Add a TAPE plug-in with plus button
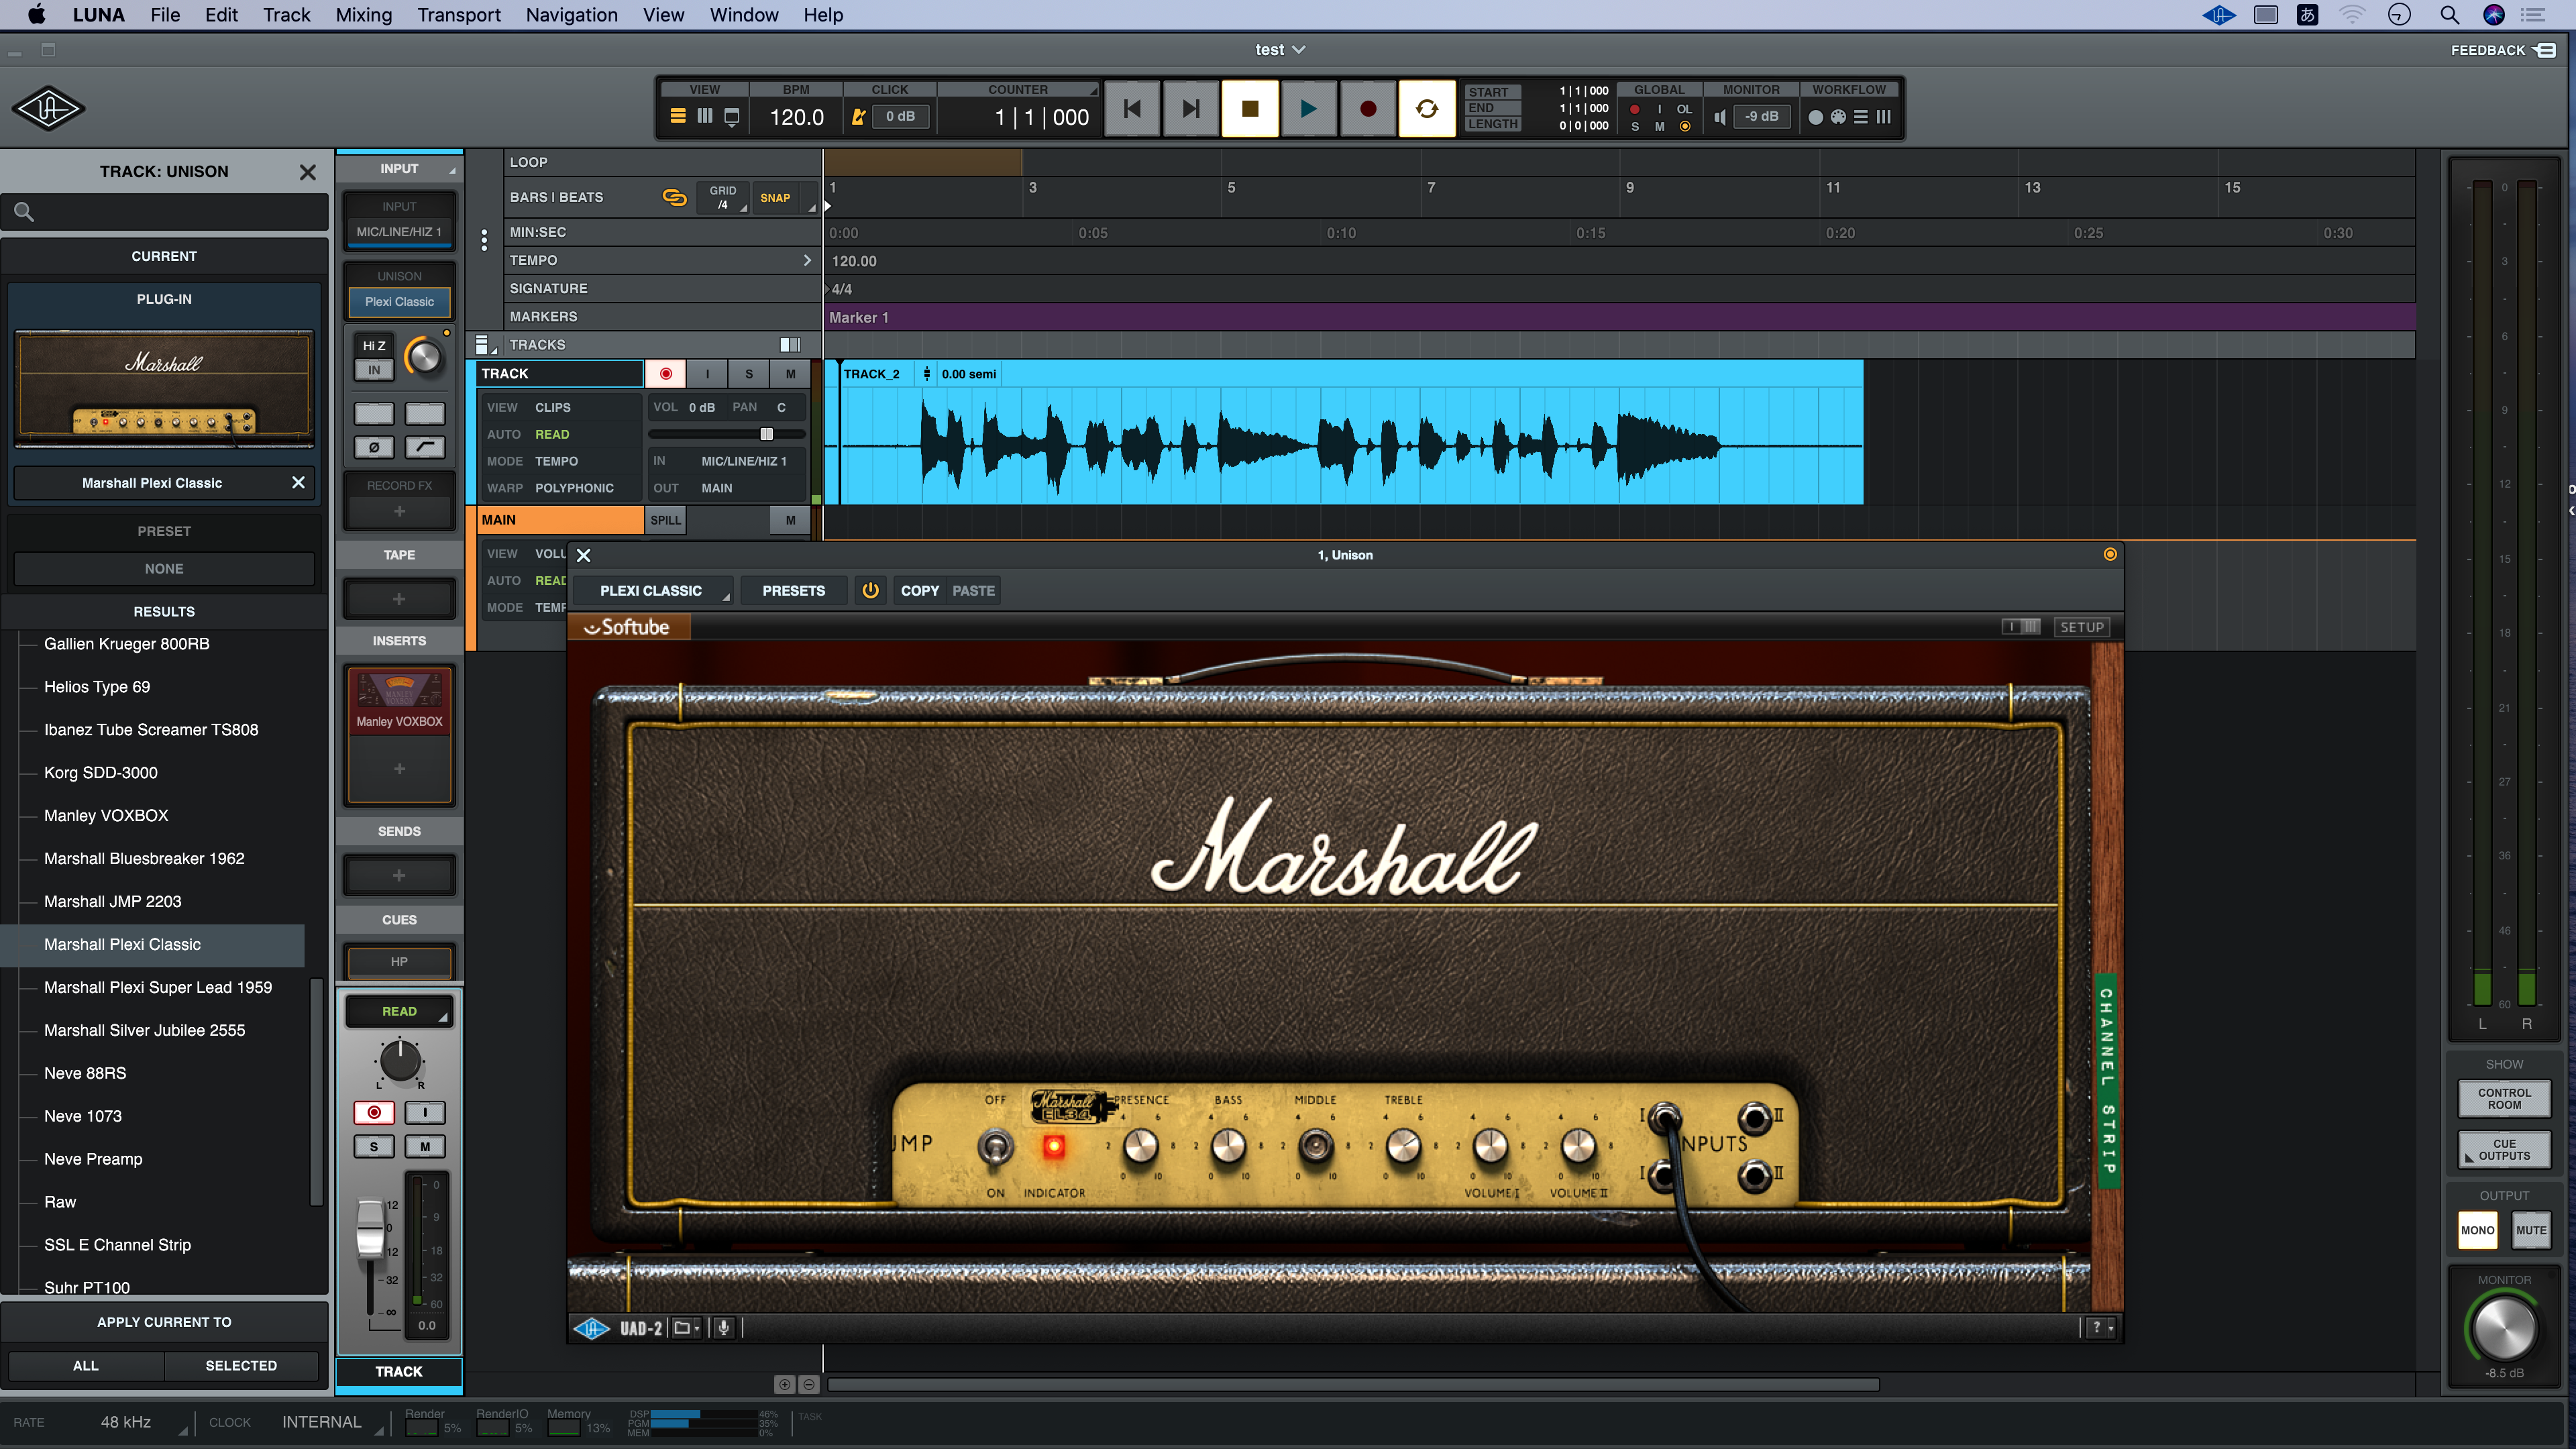The height and width of the screenshot is (1449, 2576). (399, 599)
